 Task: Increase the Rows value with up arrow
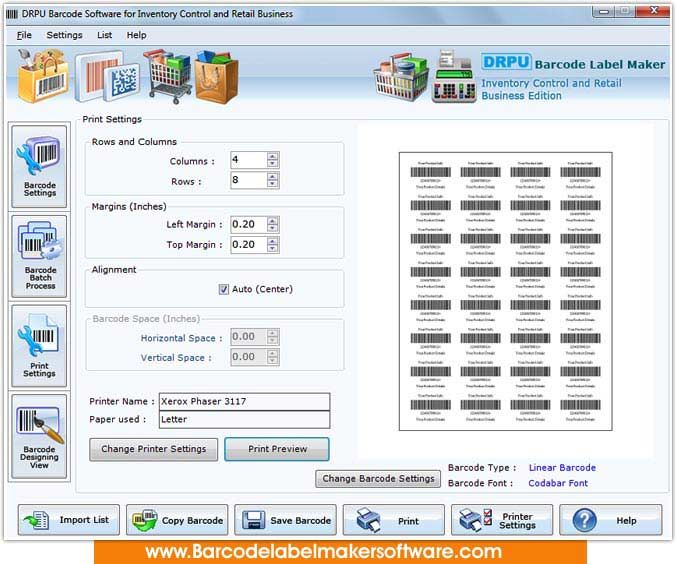272,176
